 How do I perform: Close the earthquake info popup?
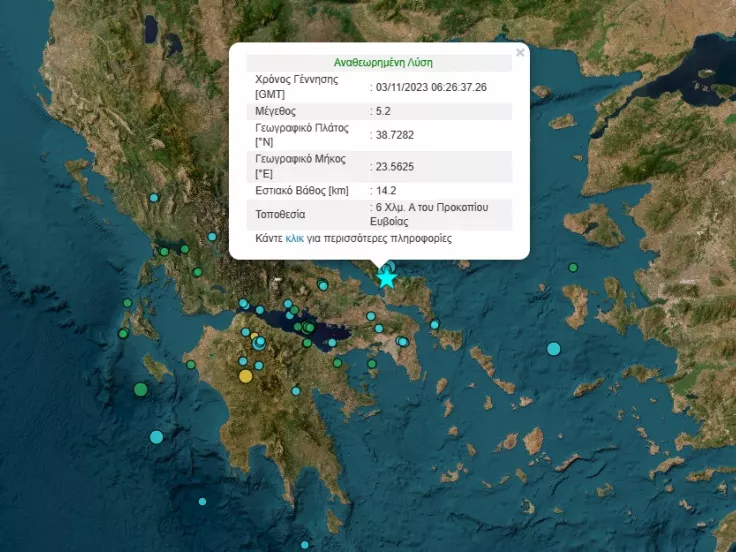click(519, 53)
